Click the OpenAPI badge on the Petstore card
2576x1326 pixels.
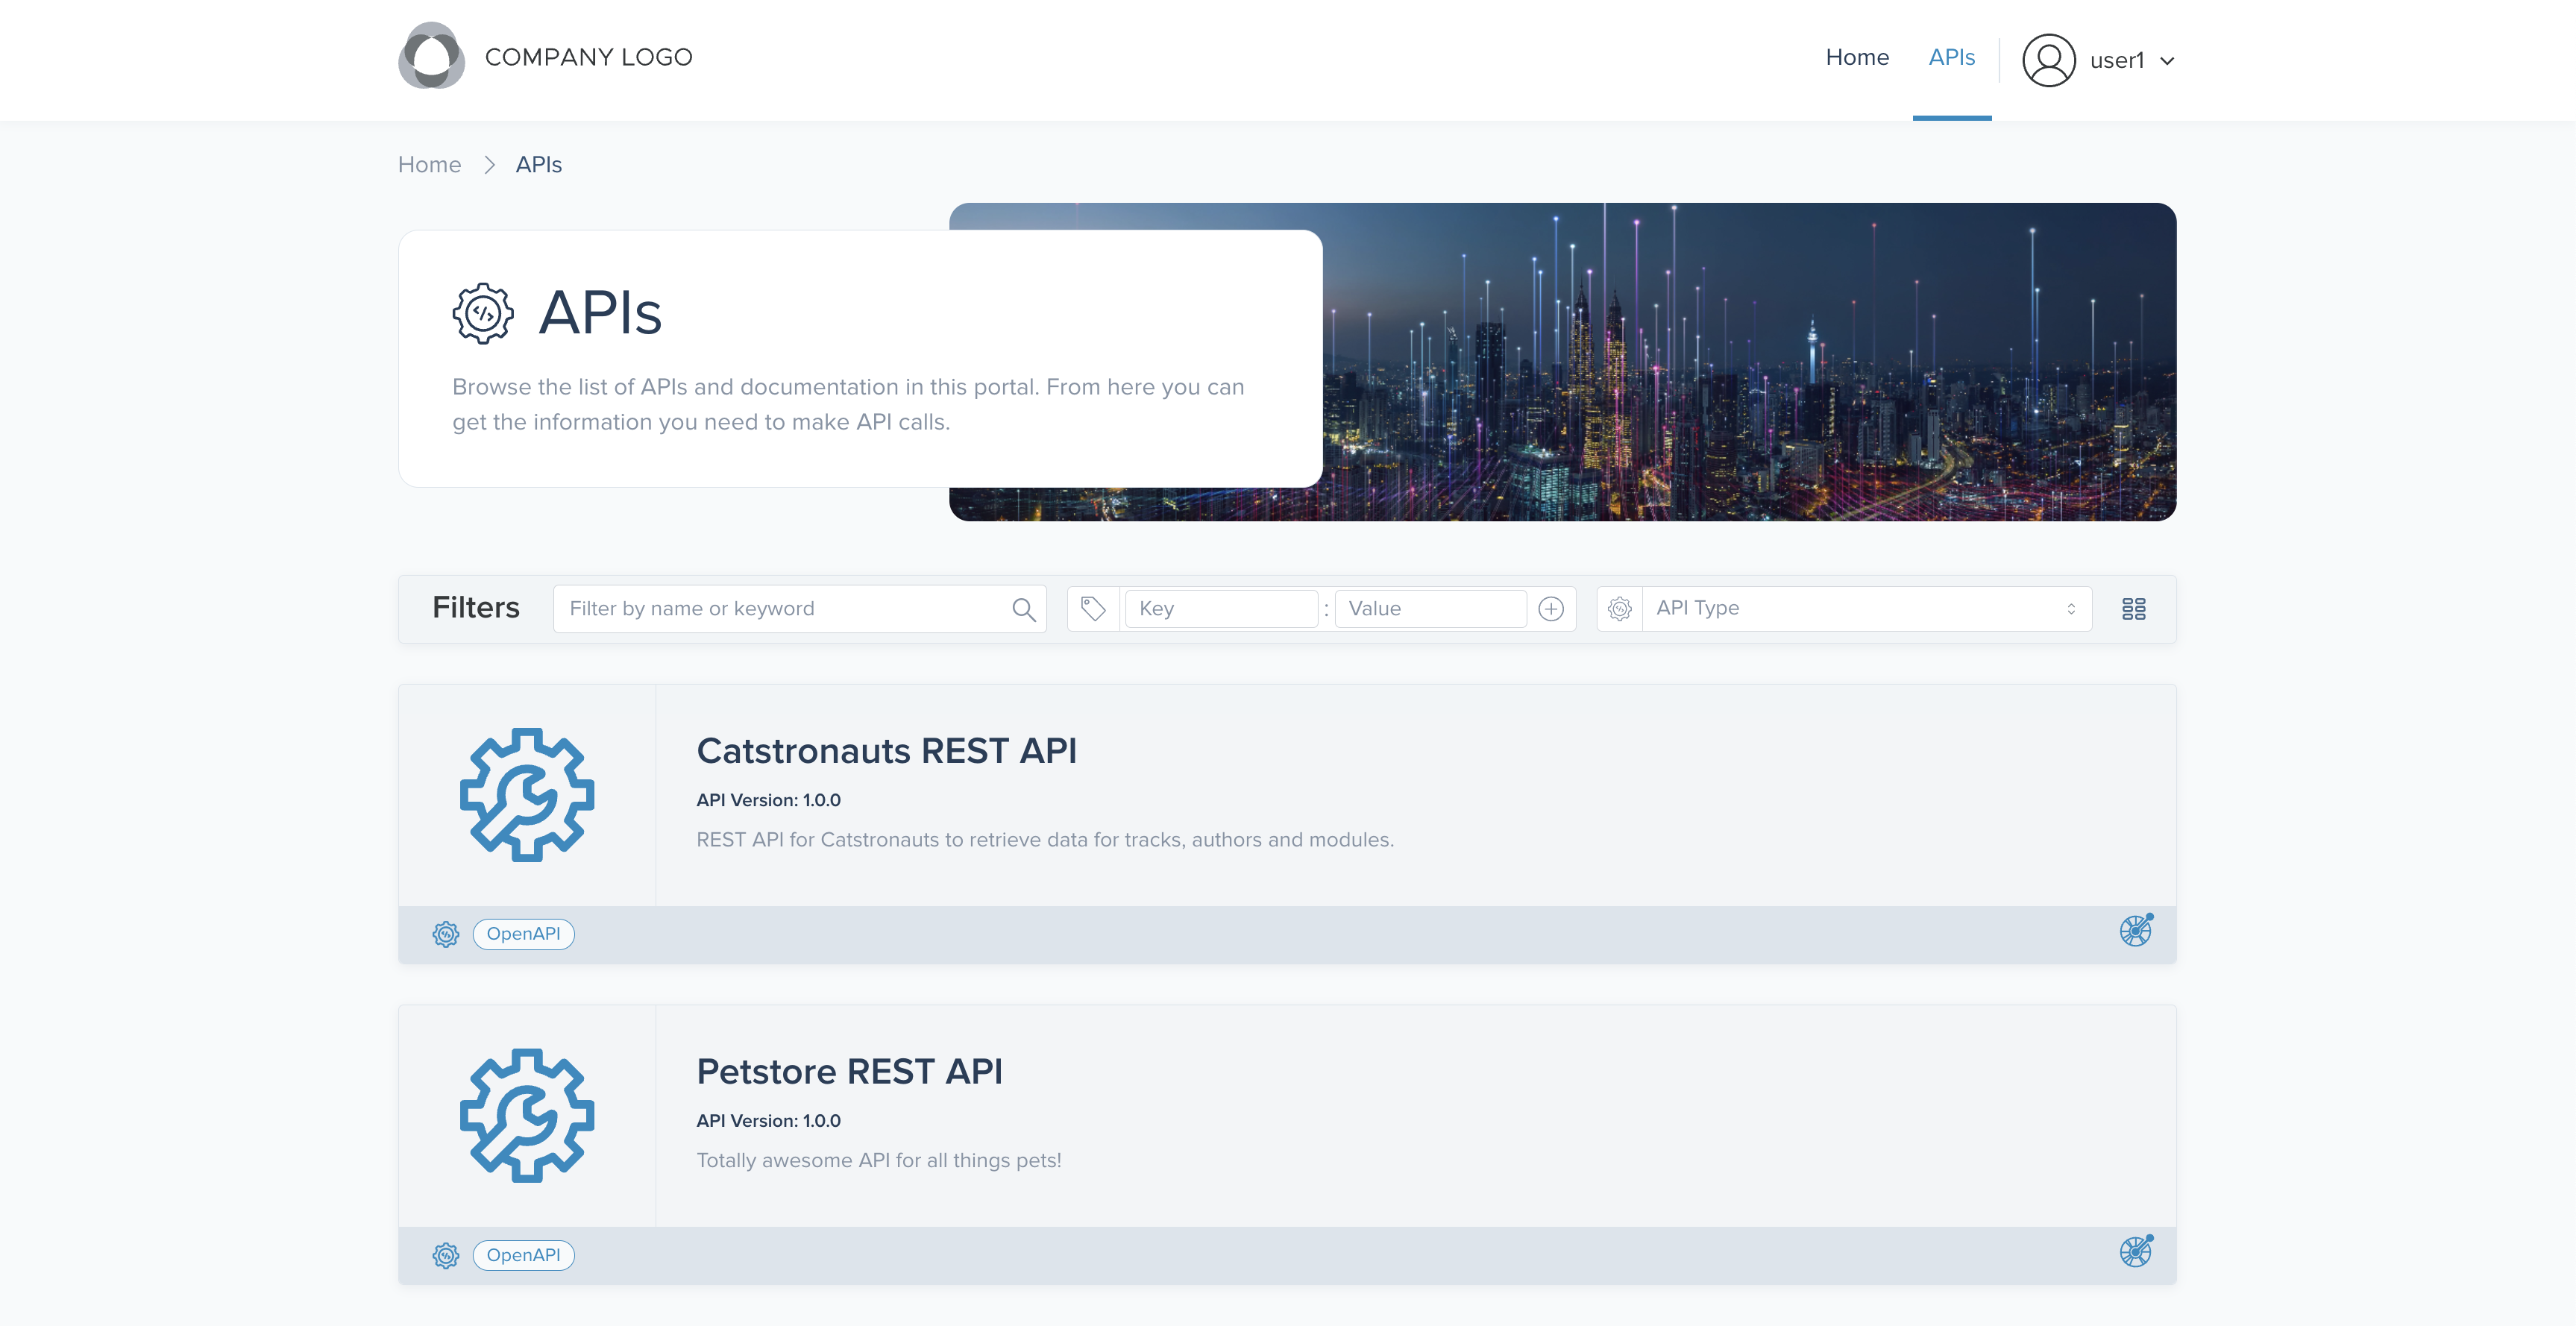point(523,1254)
